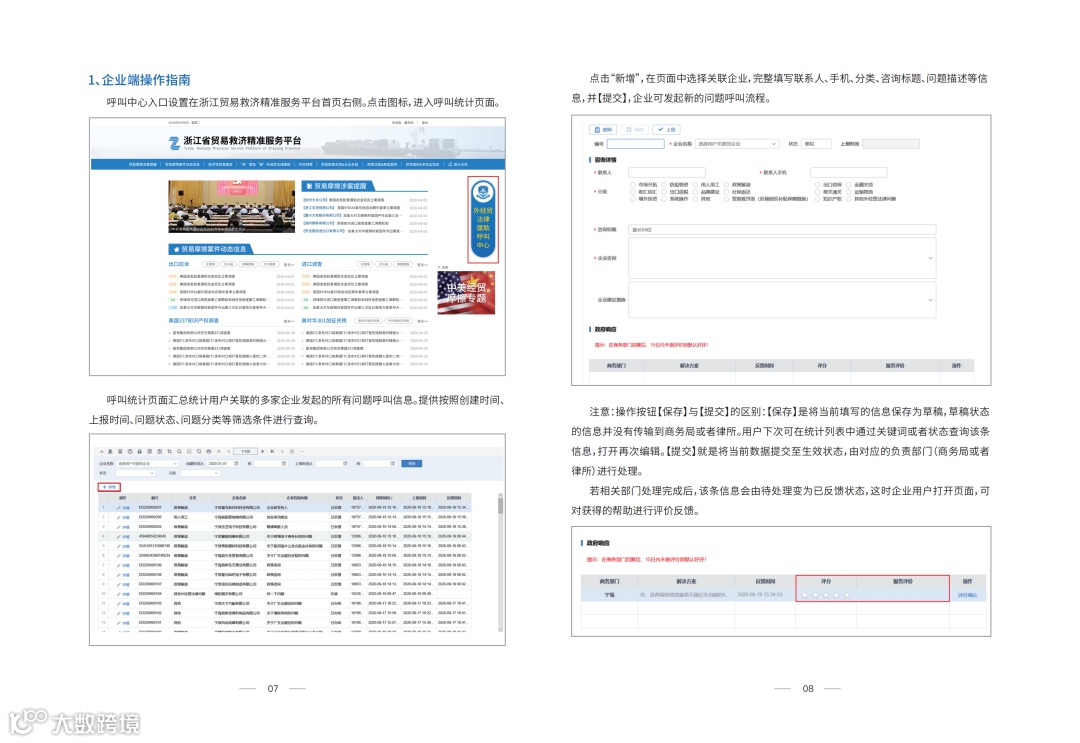This screenshot has width=1080, height=743.
Task: Jump to the last page icon
Action: pos(272,452)
